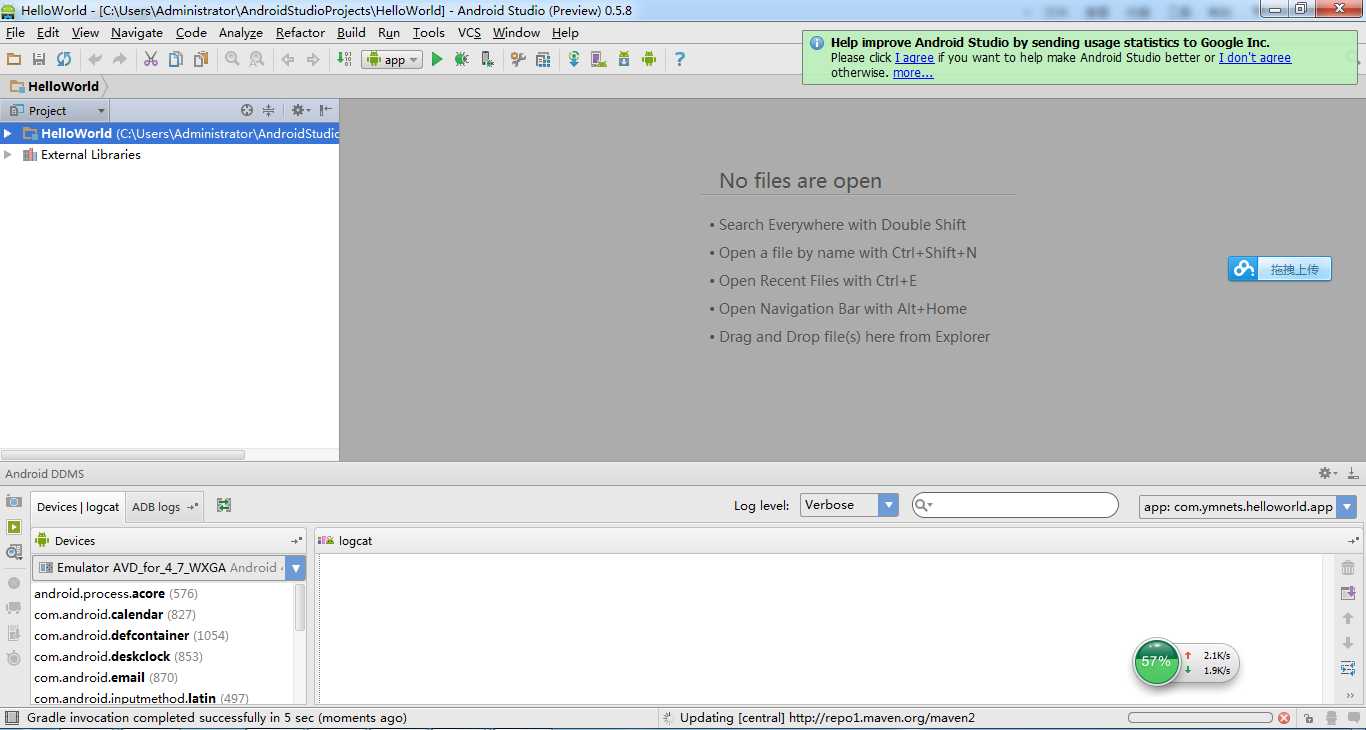
Task: Select com.android.calendar process
Action: coord(115,614)
